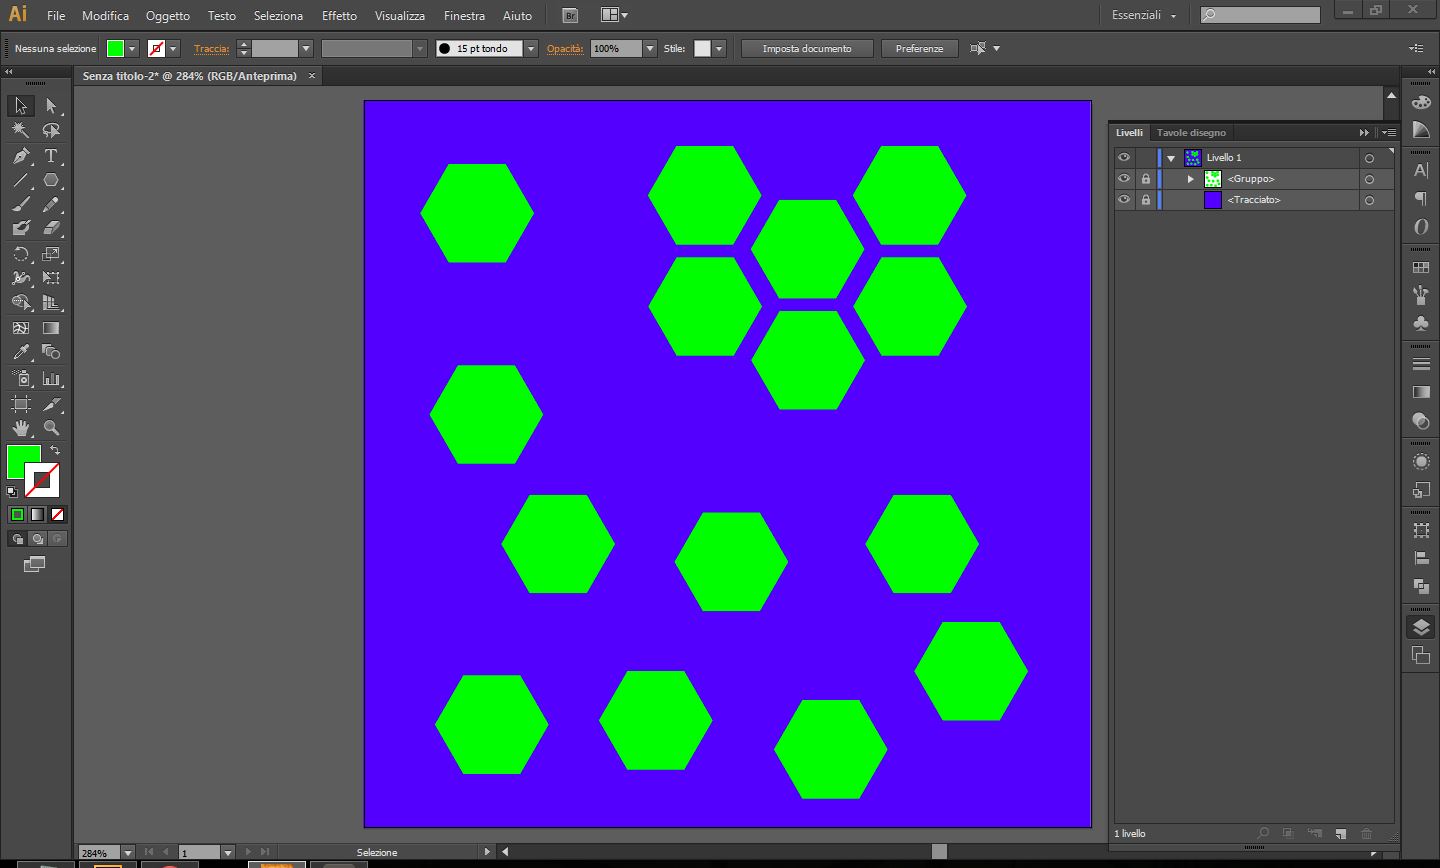Open the File menu

[56, 15]
